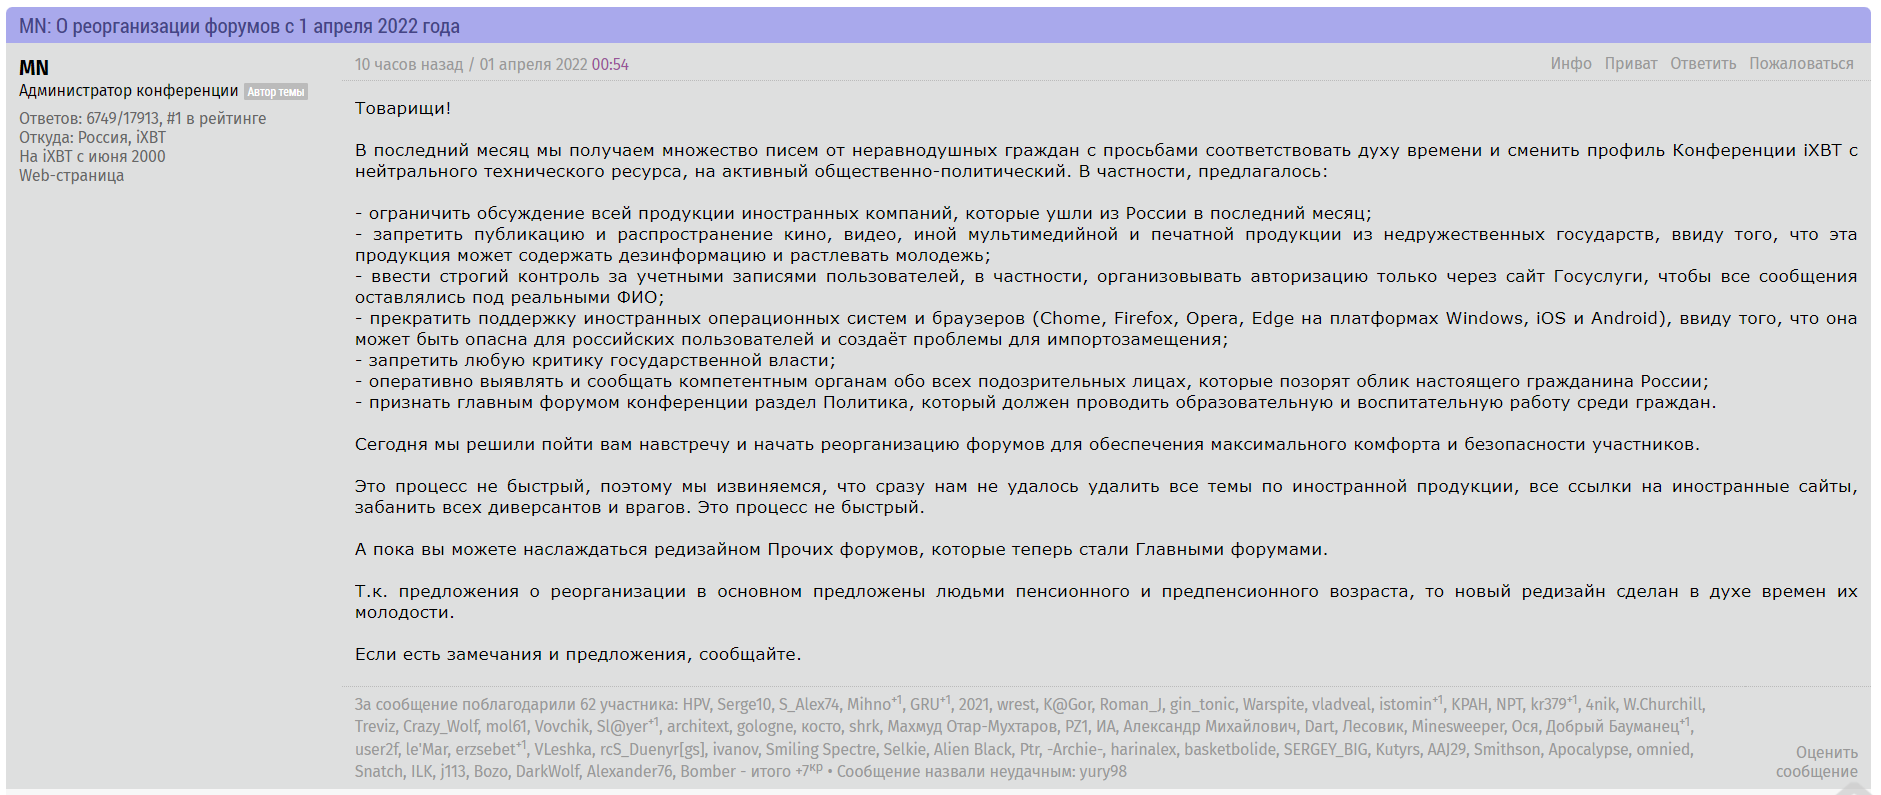The height and width of the screenshot is (795, 1881).
Task: Click the thread title about forum reorganization
Action: click(x=239, y=26)
